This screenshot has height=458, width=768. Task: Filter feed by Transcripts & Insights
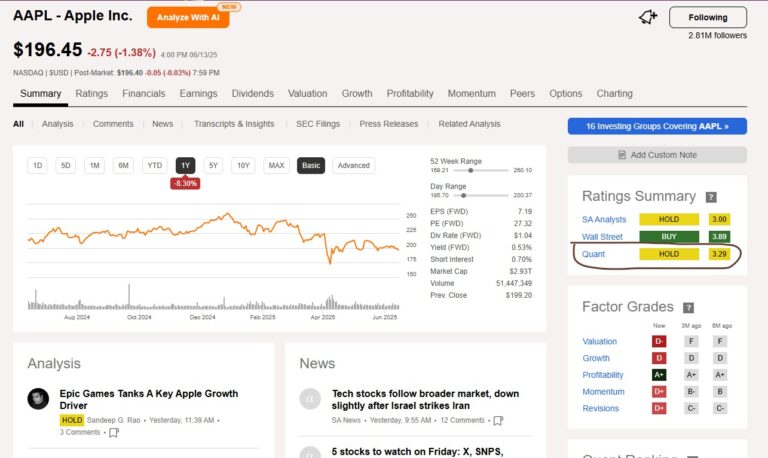(x=234, y=124)
